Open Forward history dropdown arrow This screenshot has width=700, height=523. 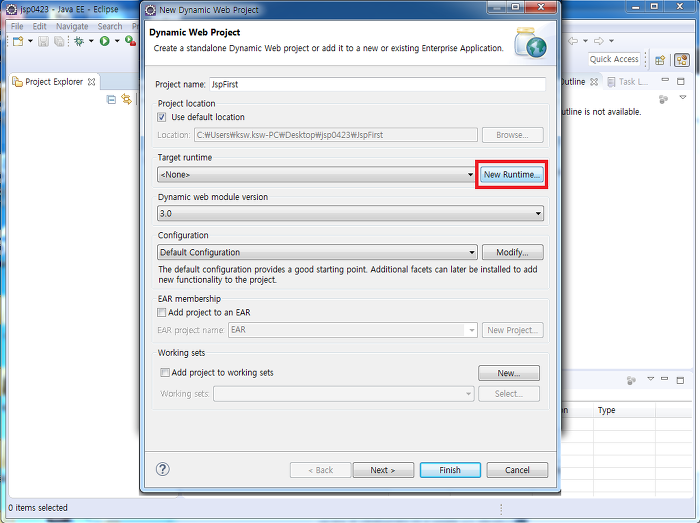point(611,41)
